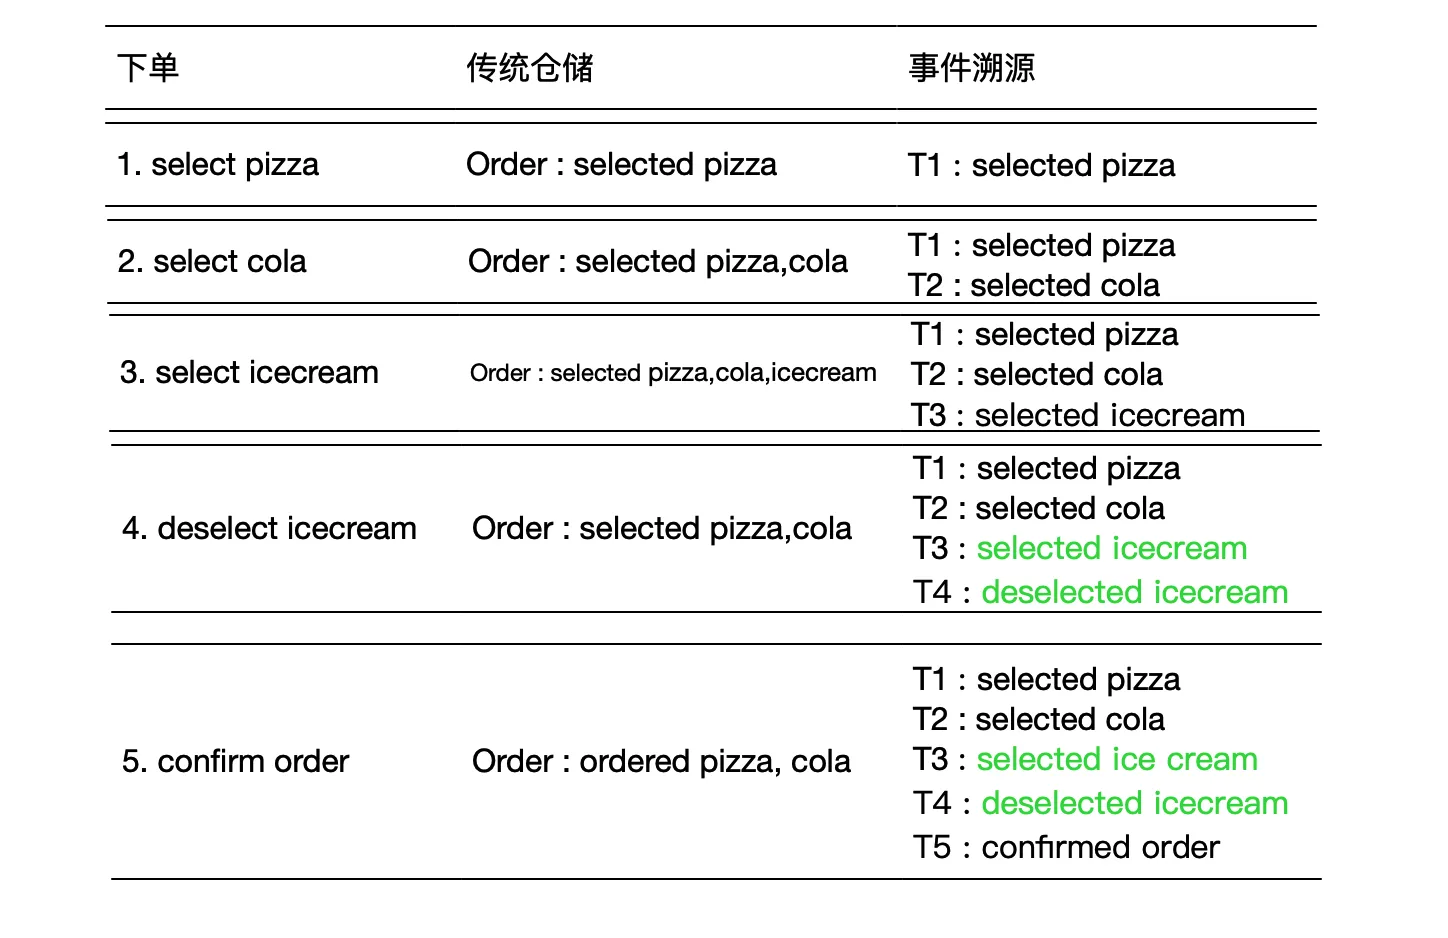Select the '5. confirm order' cell
The height and width of the screenshot is (938, 1448).
[235, 761]
